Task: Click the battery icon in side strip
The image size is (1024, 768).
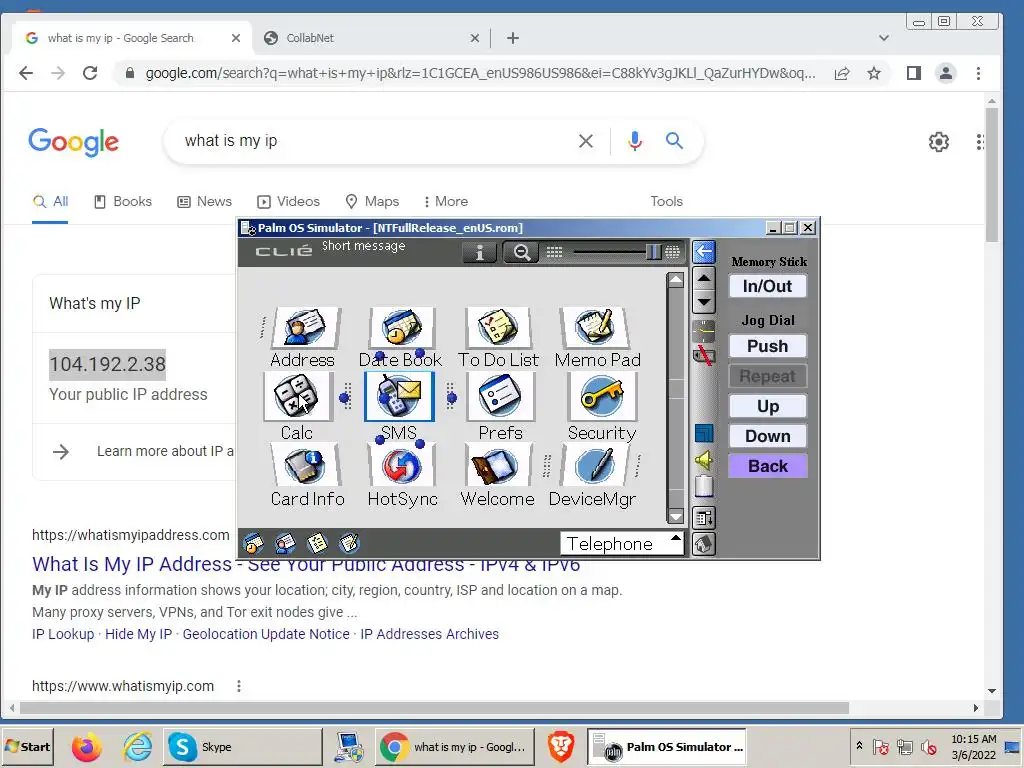Action: pyautogui.click(x=703, y=487)
